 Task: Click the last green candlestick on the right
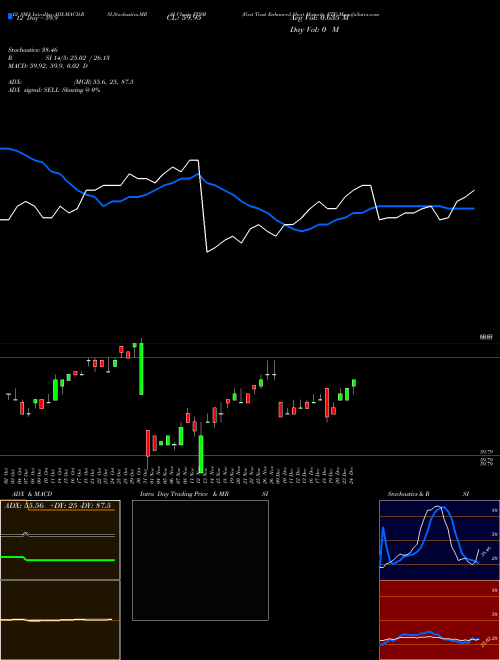click(x=354, y=383)
